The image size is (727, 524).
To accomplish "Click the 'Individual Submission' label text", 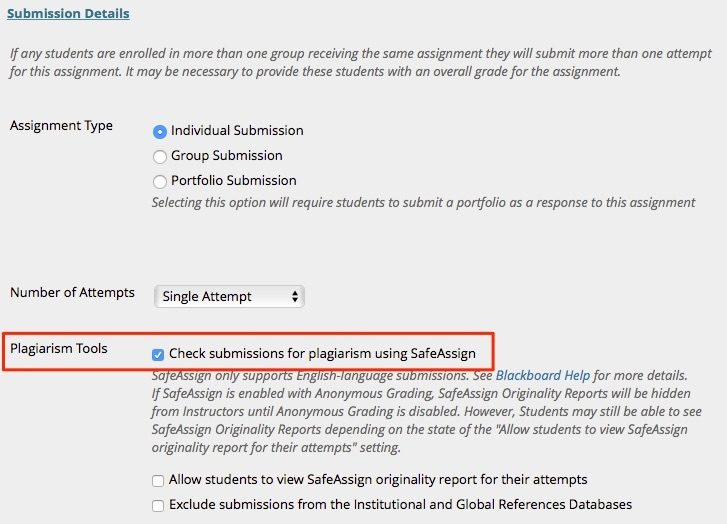I will coord(237,131).
